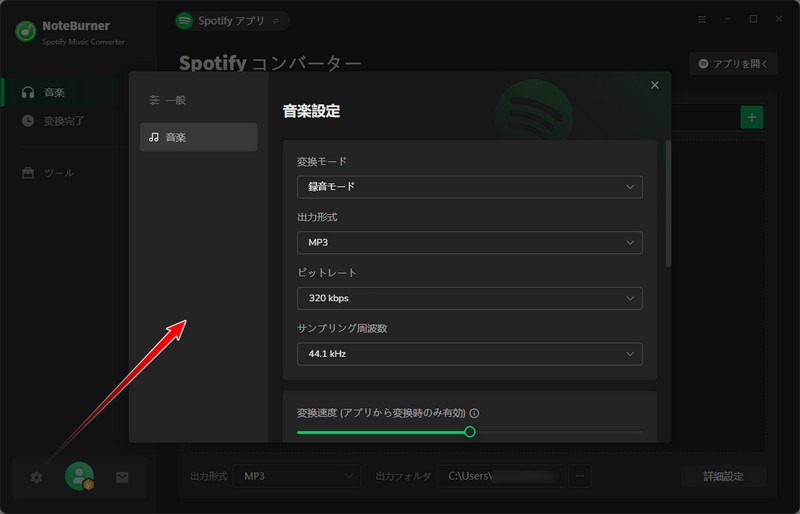Switch to 音楽 settings tab
The image size is (800, 514).
click(198, 137)
